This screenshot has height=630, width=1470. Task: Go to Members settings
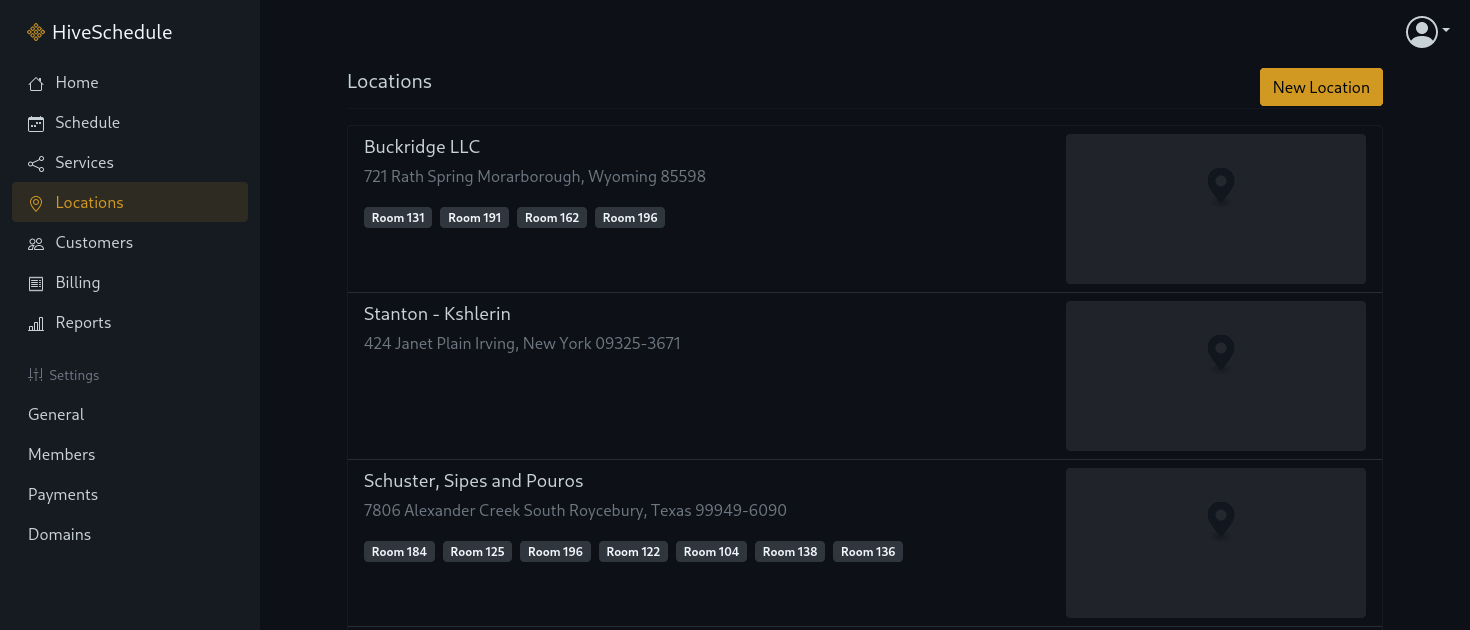62,454
